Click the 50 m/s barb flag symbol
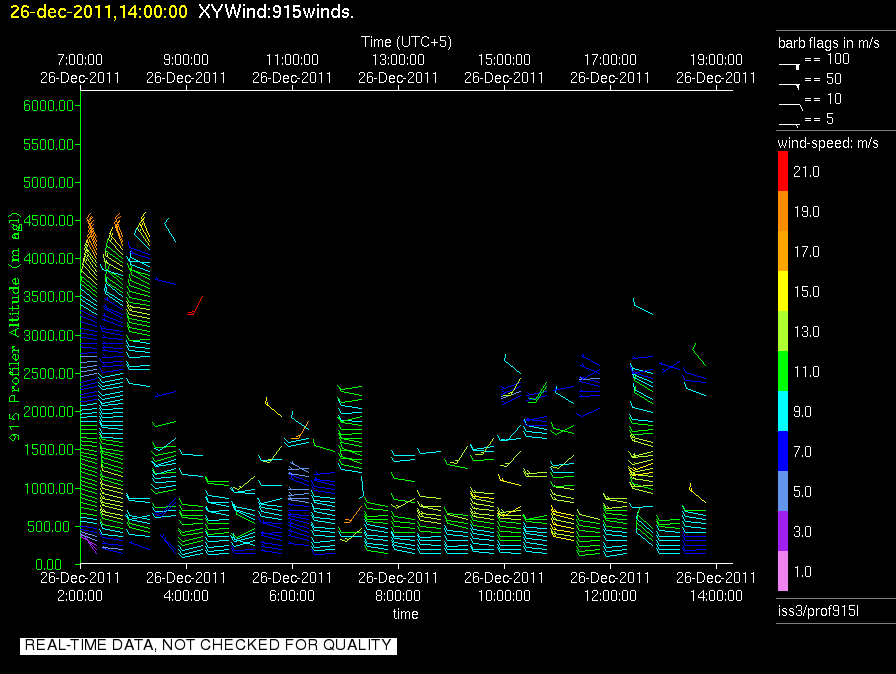The width and height of the screenshot is (896, 674). pos(789,86)
